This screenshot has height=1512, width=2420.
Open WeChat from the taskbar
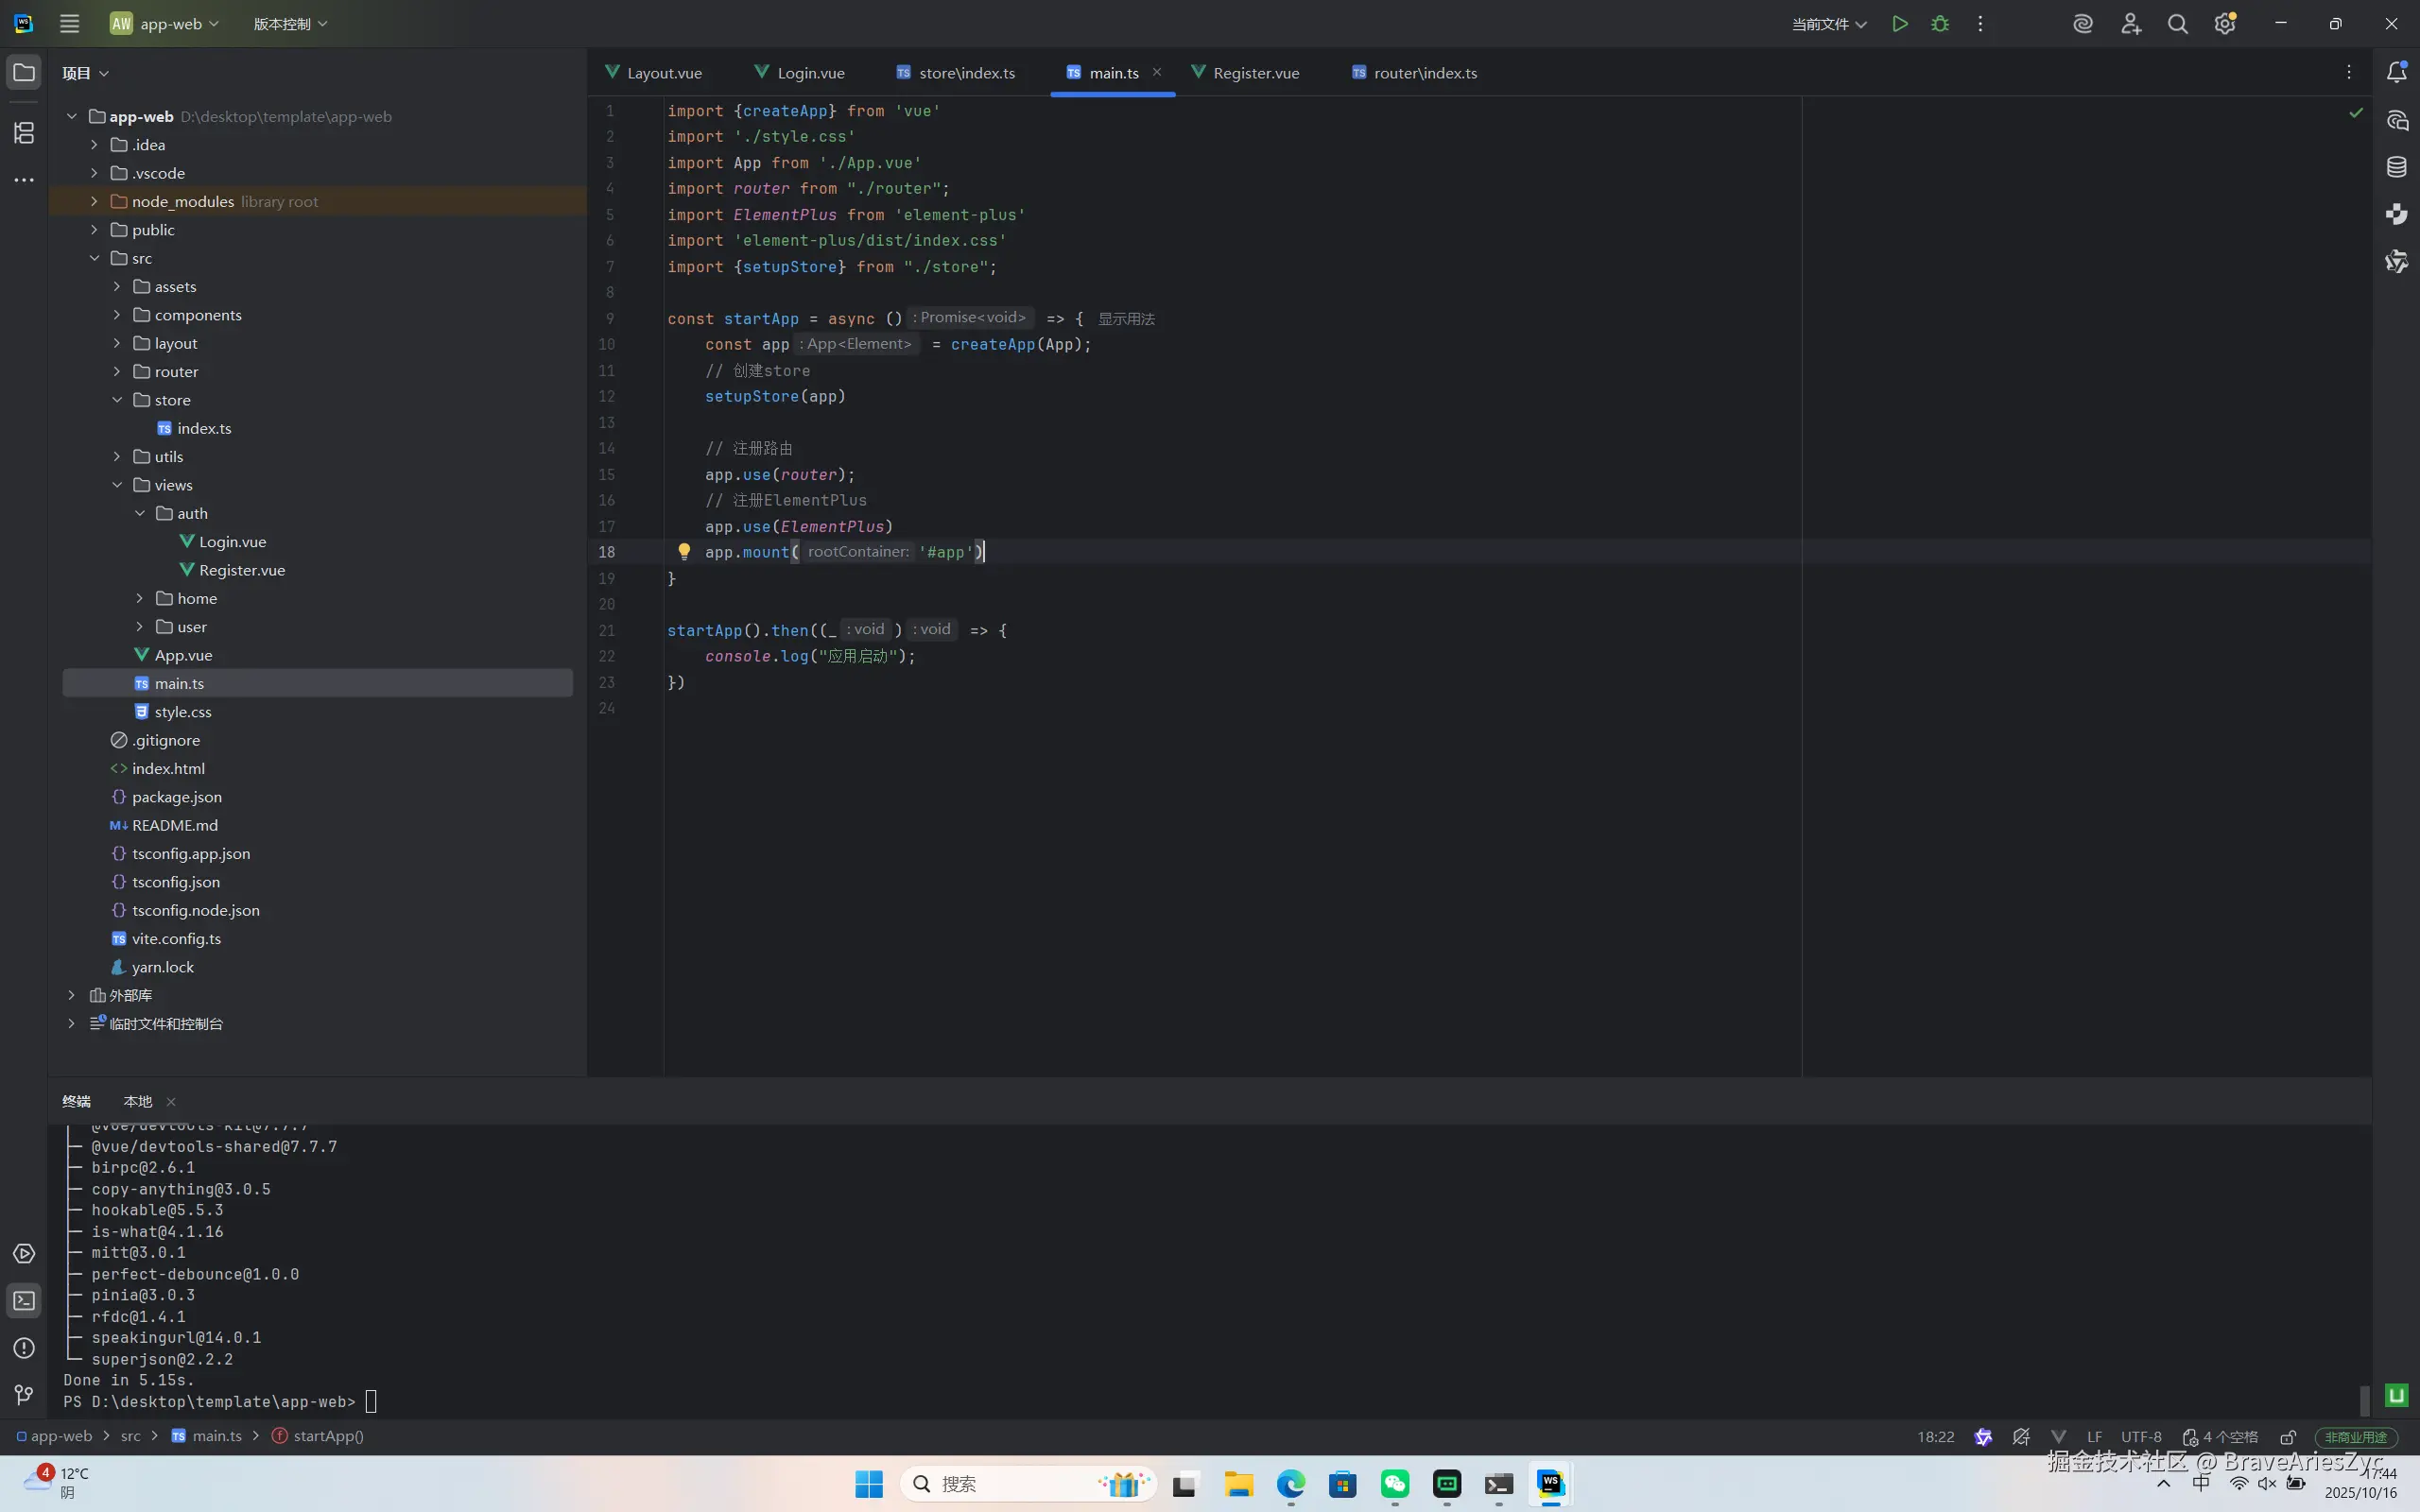click(x=1394, y=1484)
